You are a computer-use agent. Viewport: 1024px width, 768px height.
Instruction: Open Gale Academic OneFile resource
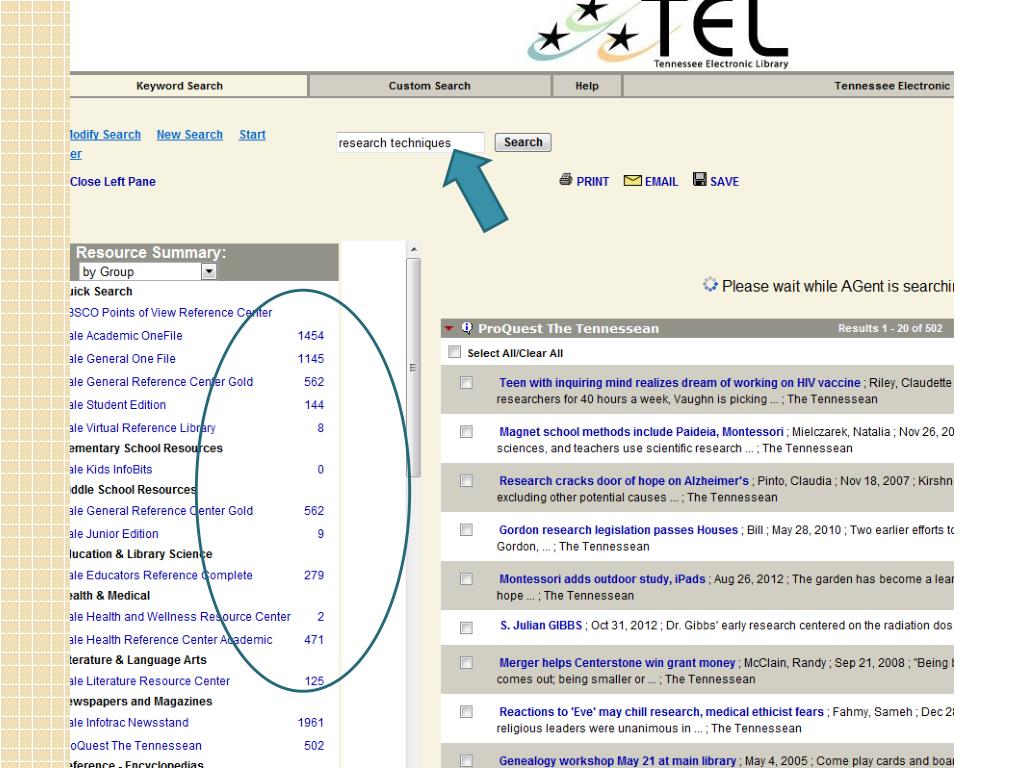(126, 336)
